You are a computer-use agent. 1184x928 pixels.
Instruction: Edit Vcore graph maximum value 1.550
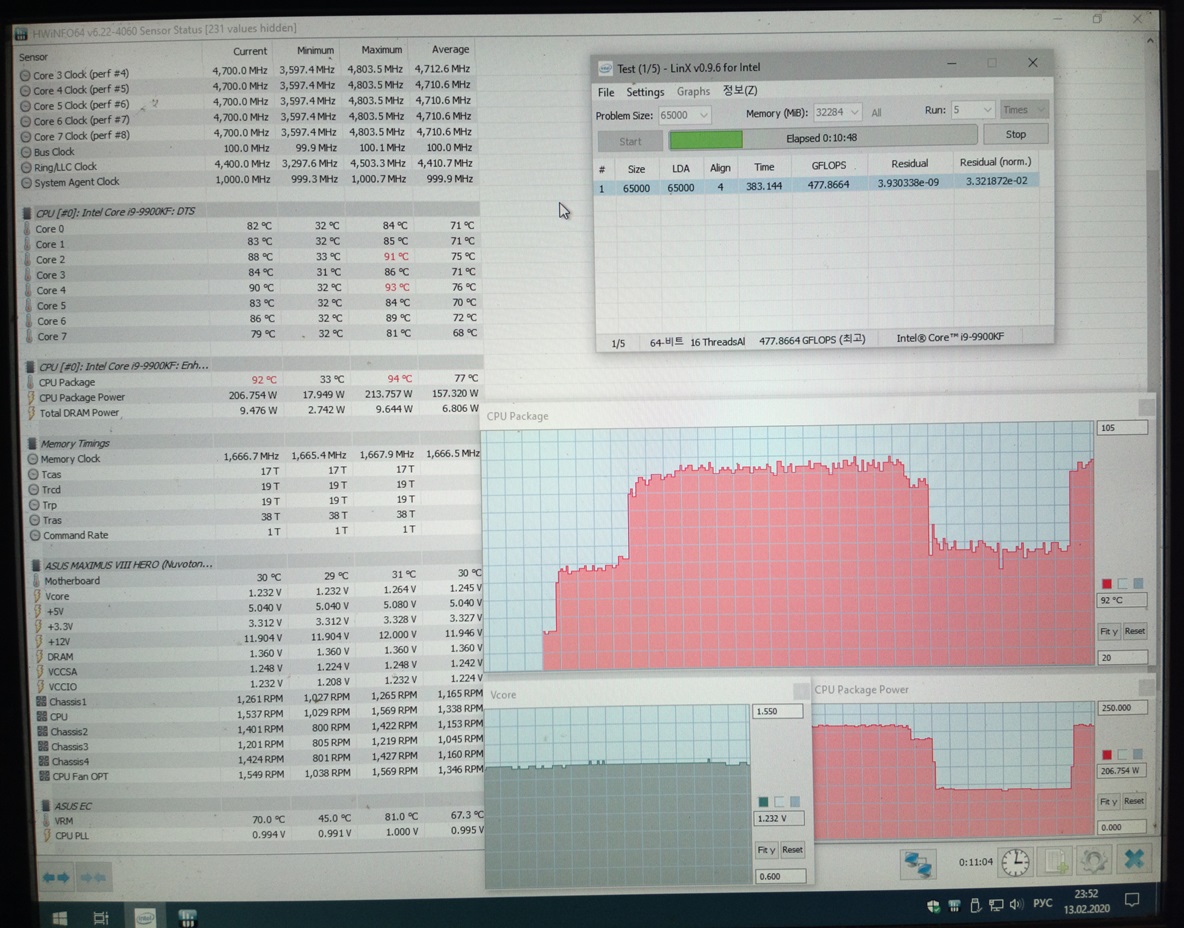tap(778, 711)
